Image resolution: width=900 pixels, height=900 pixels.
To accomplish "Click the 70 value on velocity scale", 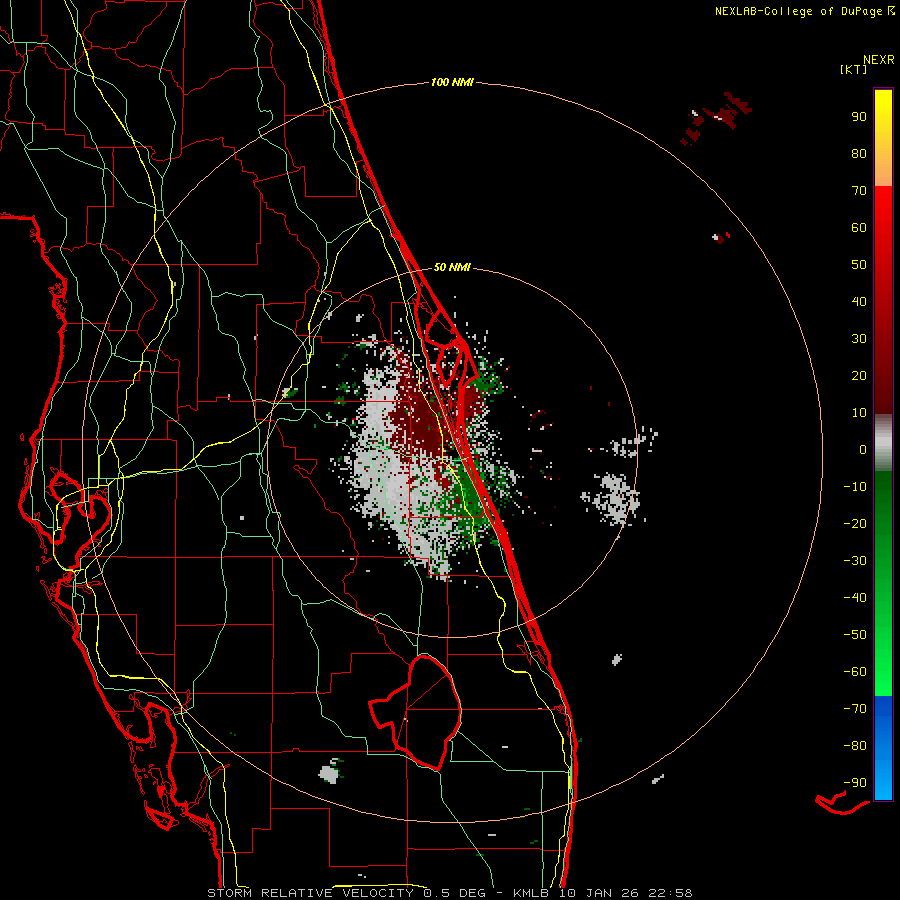I will 859,191.
